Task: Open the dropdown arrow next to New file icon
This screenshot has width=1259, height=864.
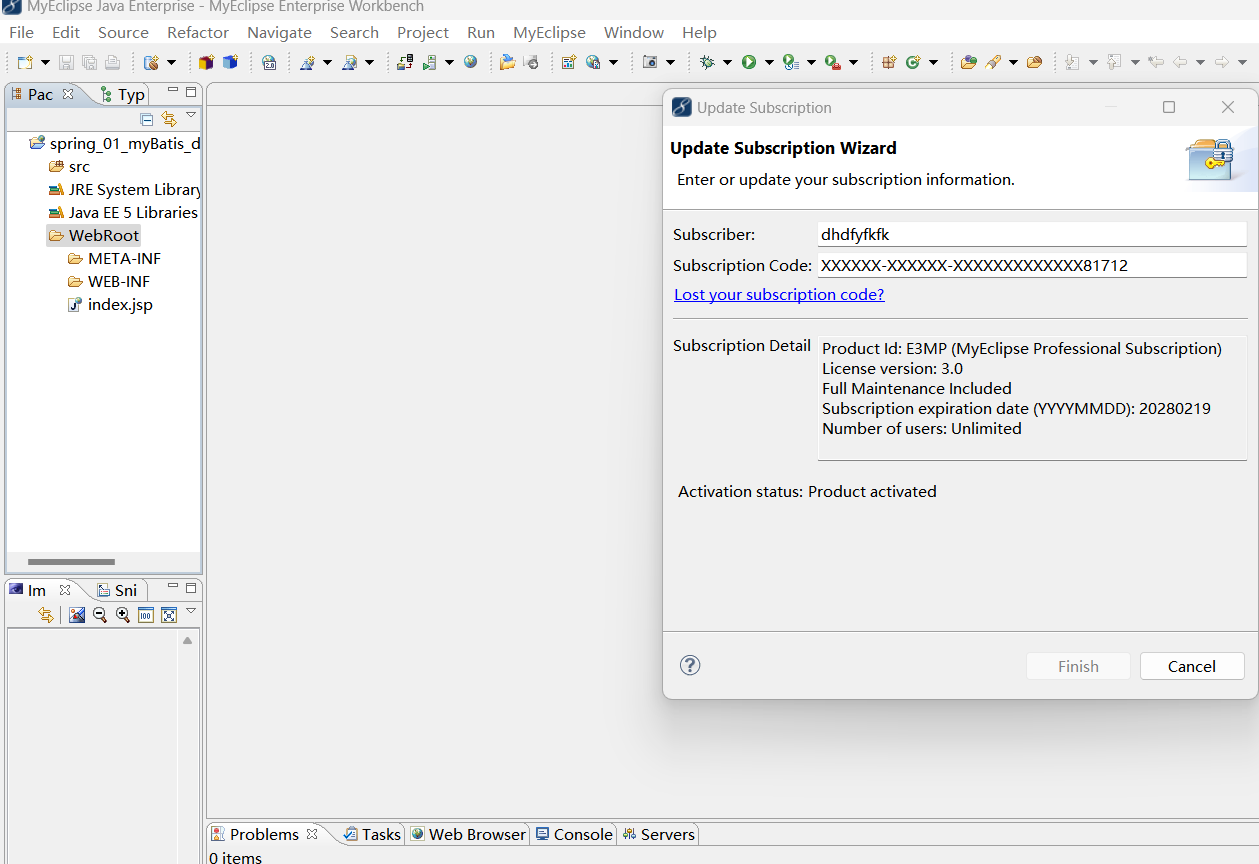Action: pos(45,62)
